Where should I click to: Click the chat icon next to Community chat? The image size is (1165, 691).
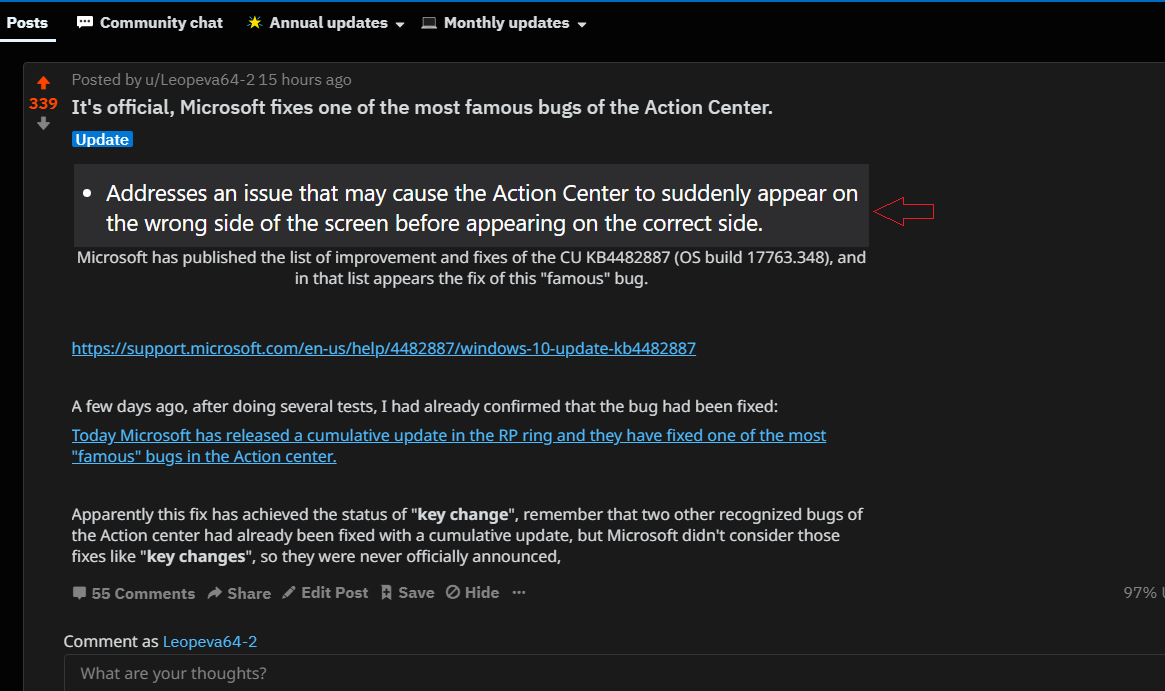84,21
